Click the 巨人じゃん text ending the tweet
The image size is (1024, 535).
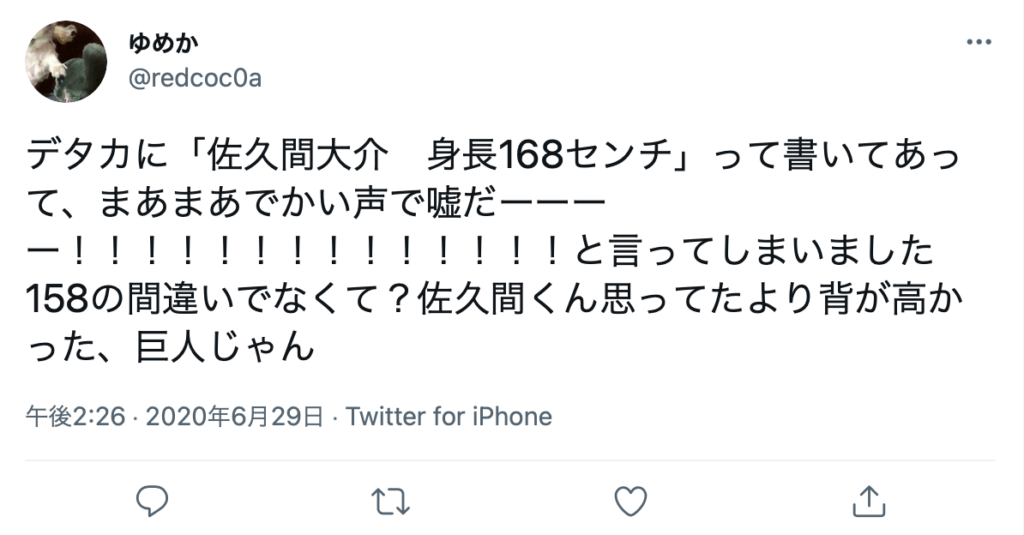pos(226,348)
